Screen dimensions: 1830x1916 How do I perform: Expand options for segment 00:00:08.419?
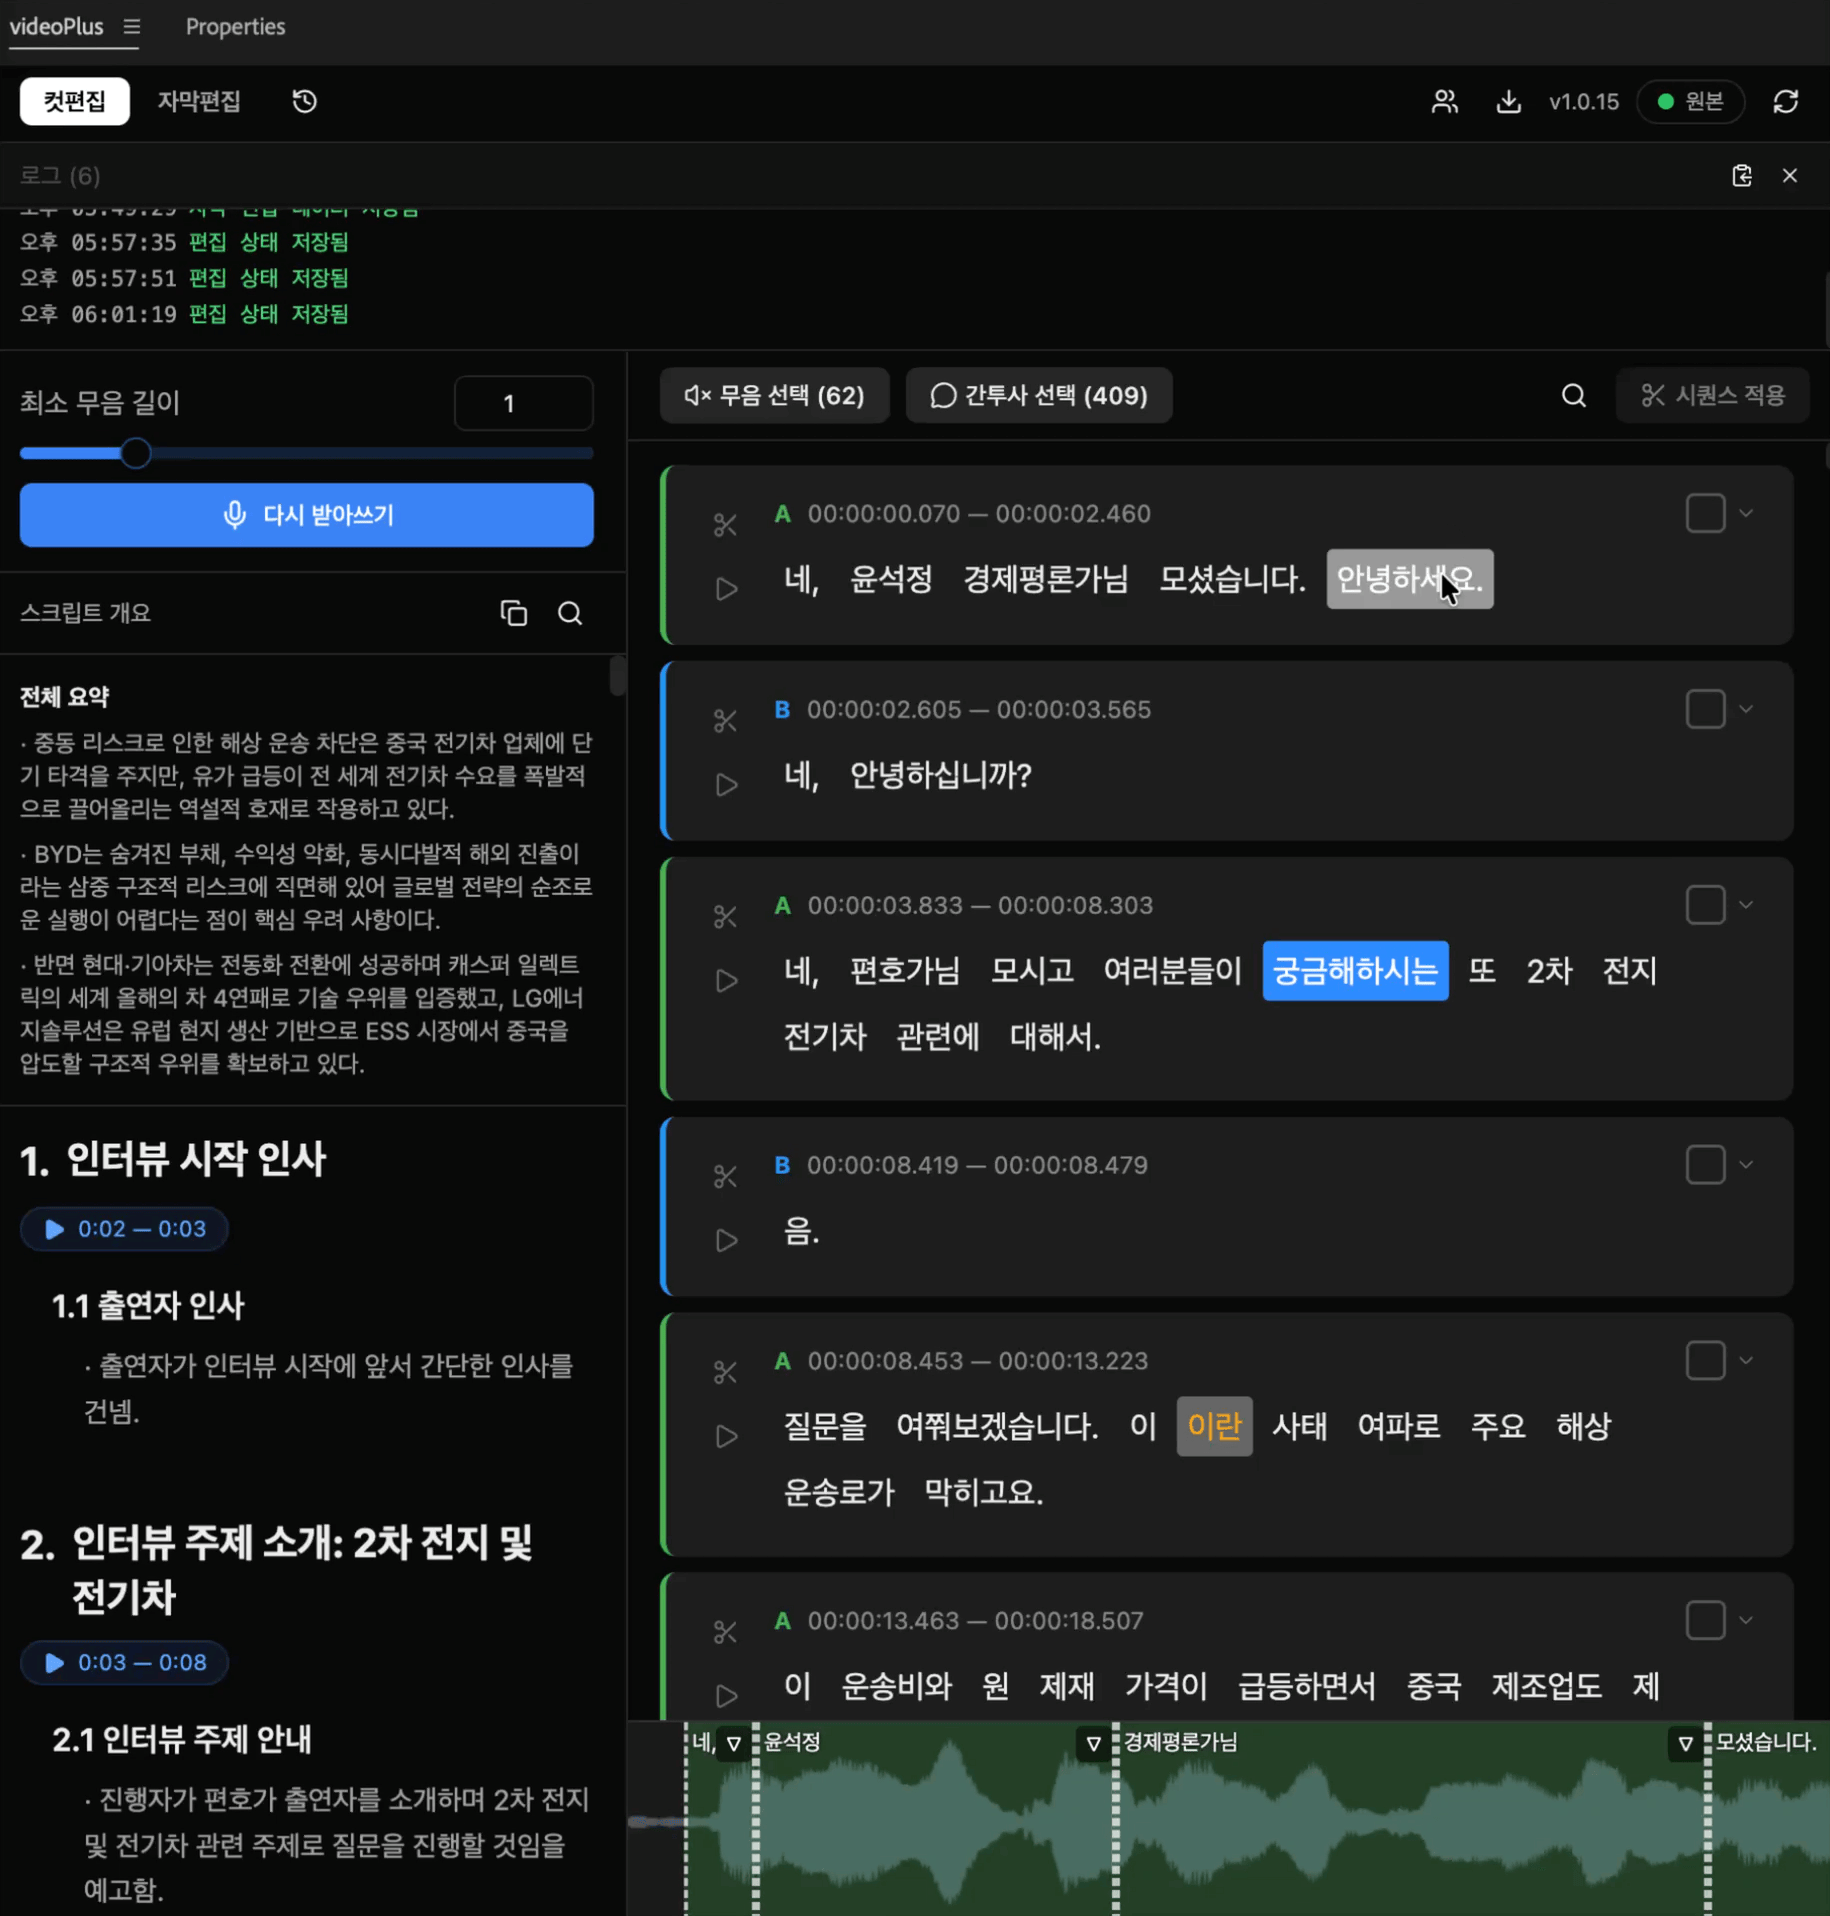[1746, 1165]
